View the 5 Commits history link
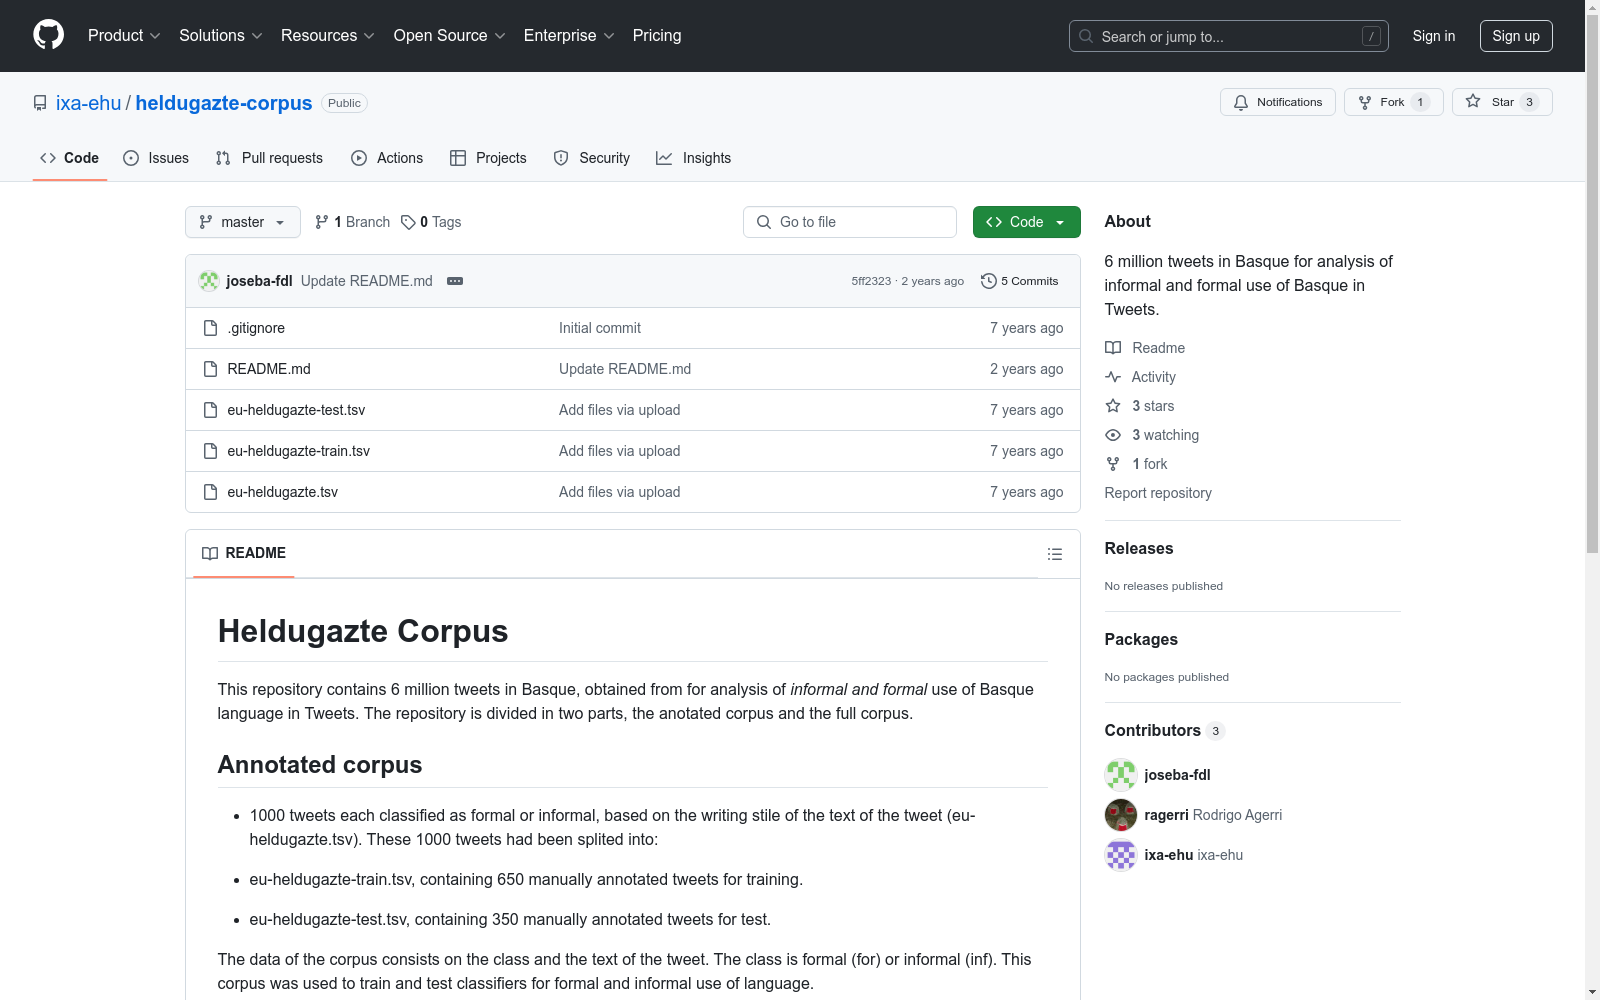Image resolution: width=1600 pixels, height=1000 pixels. pos(1020,281)
